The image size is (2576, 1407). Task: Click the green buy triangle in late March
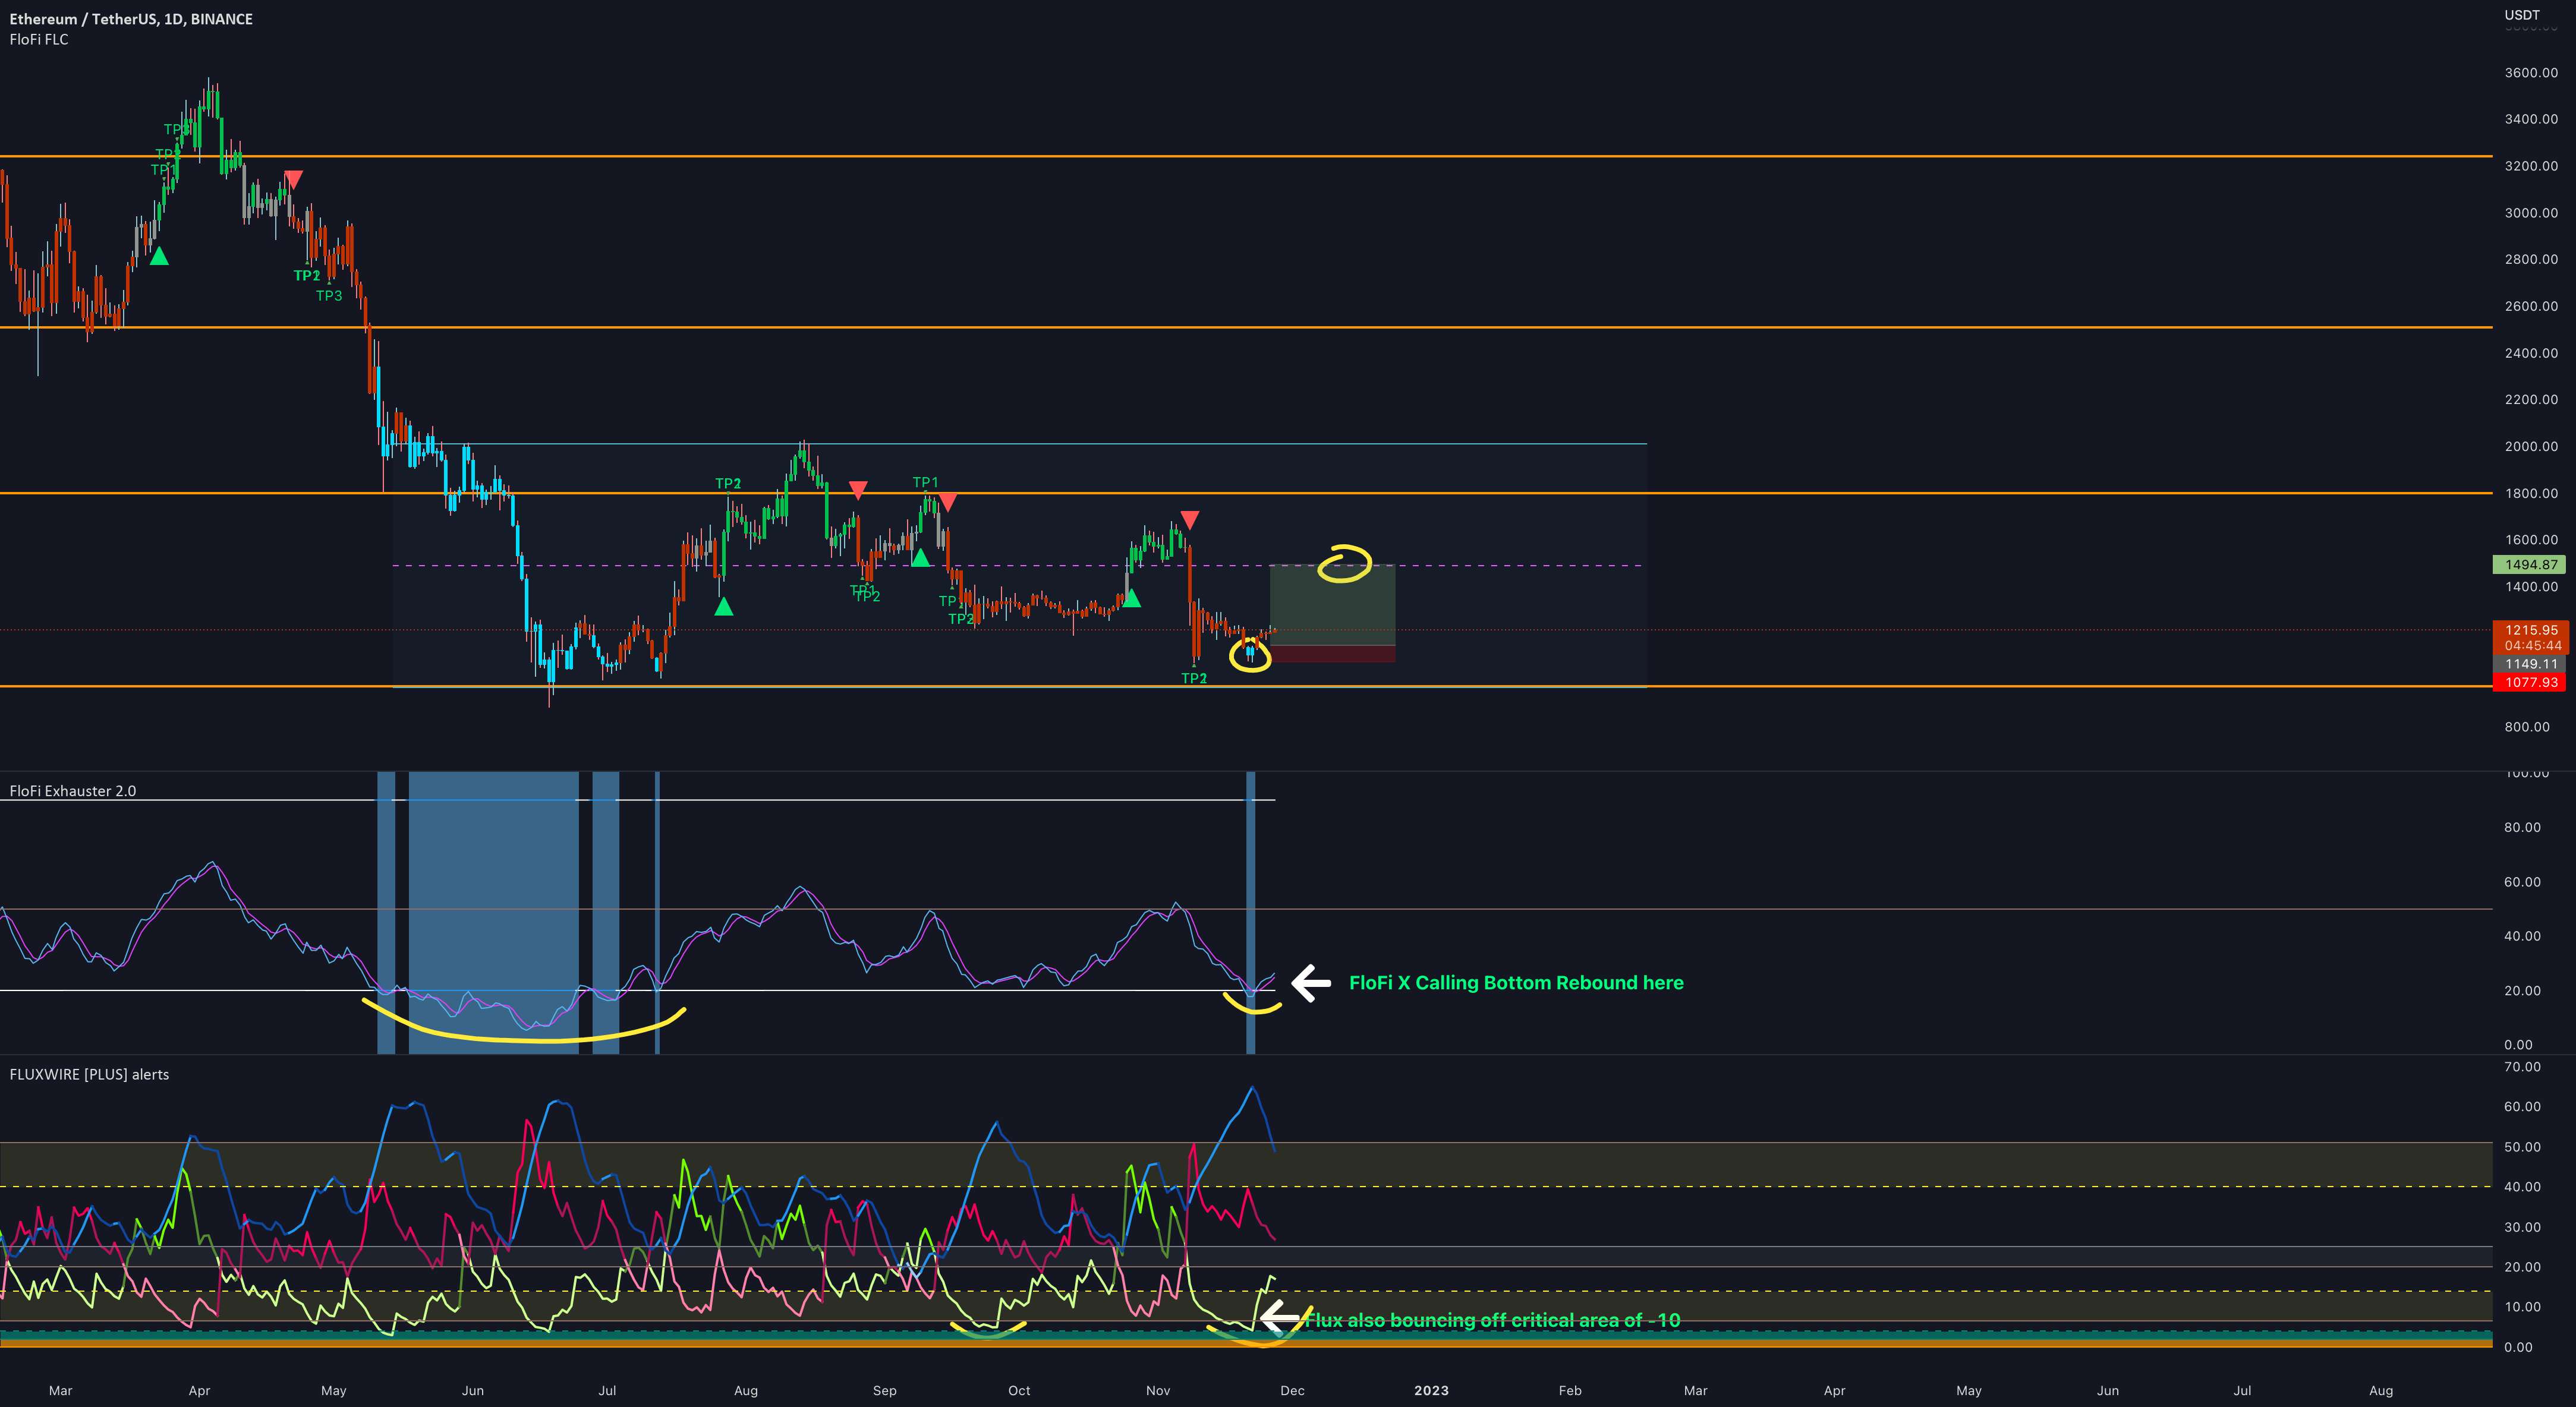tap(159, 256)
